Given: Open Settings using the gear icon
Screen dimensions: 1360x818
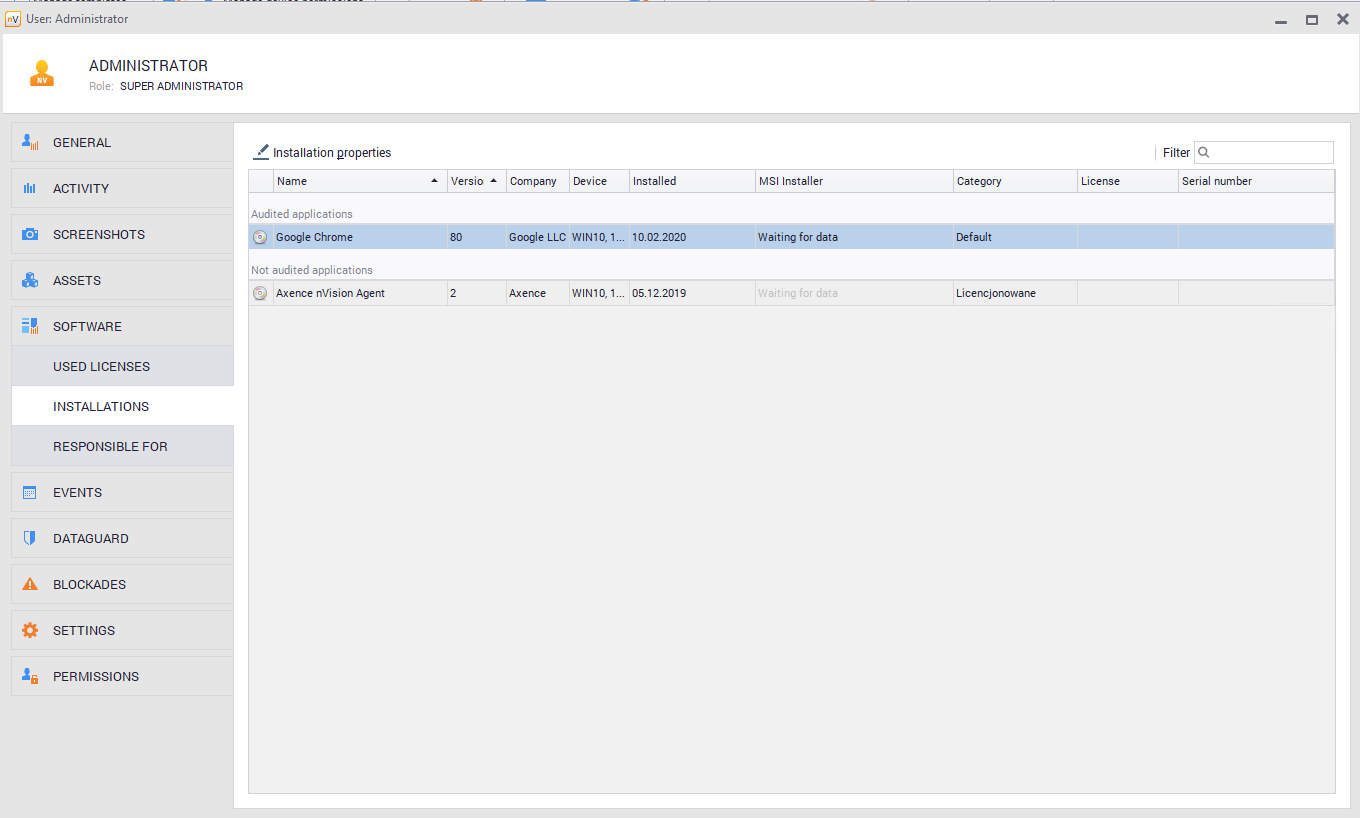Looking at the screenshot, I should point(30,630).
